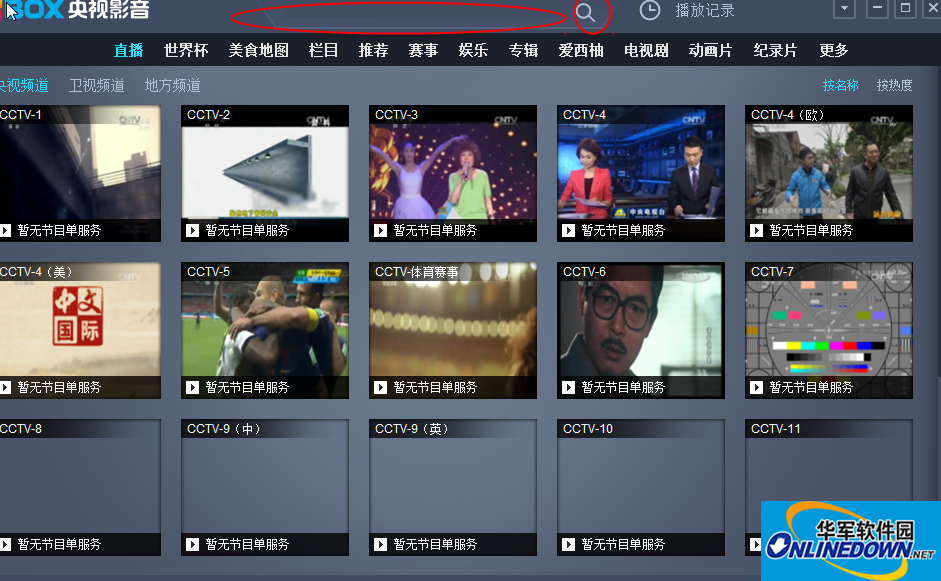Open the CCTV-8 channel tile
Image resolution: width=941 pixels, height=581 pixels.
[x=80, y=487]
